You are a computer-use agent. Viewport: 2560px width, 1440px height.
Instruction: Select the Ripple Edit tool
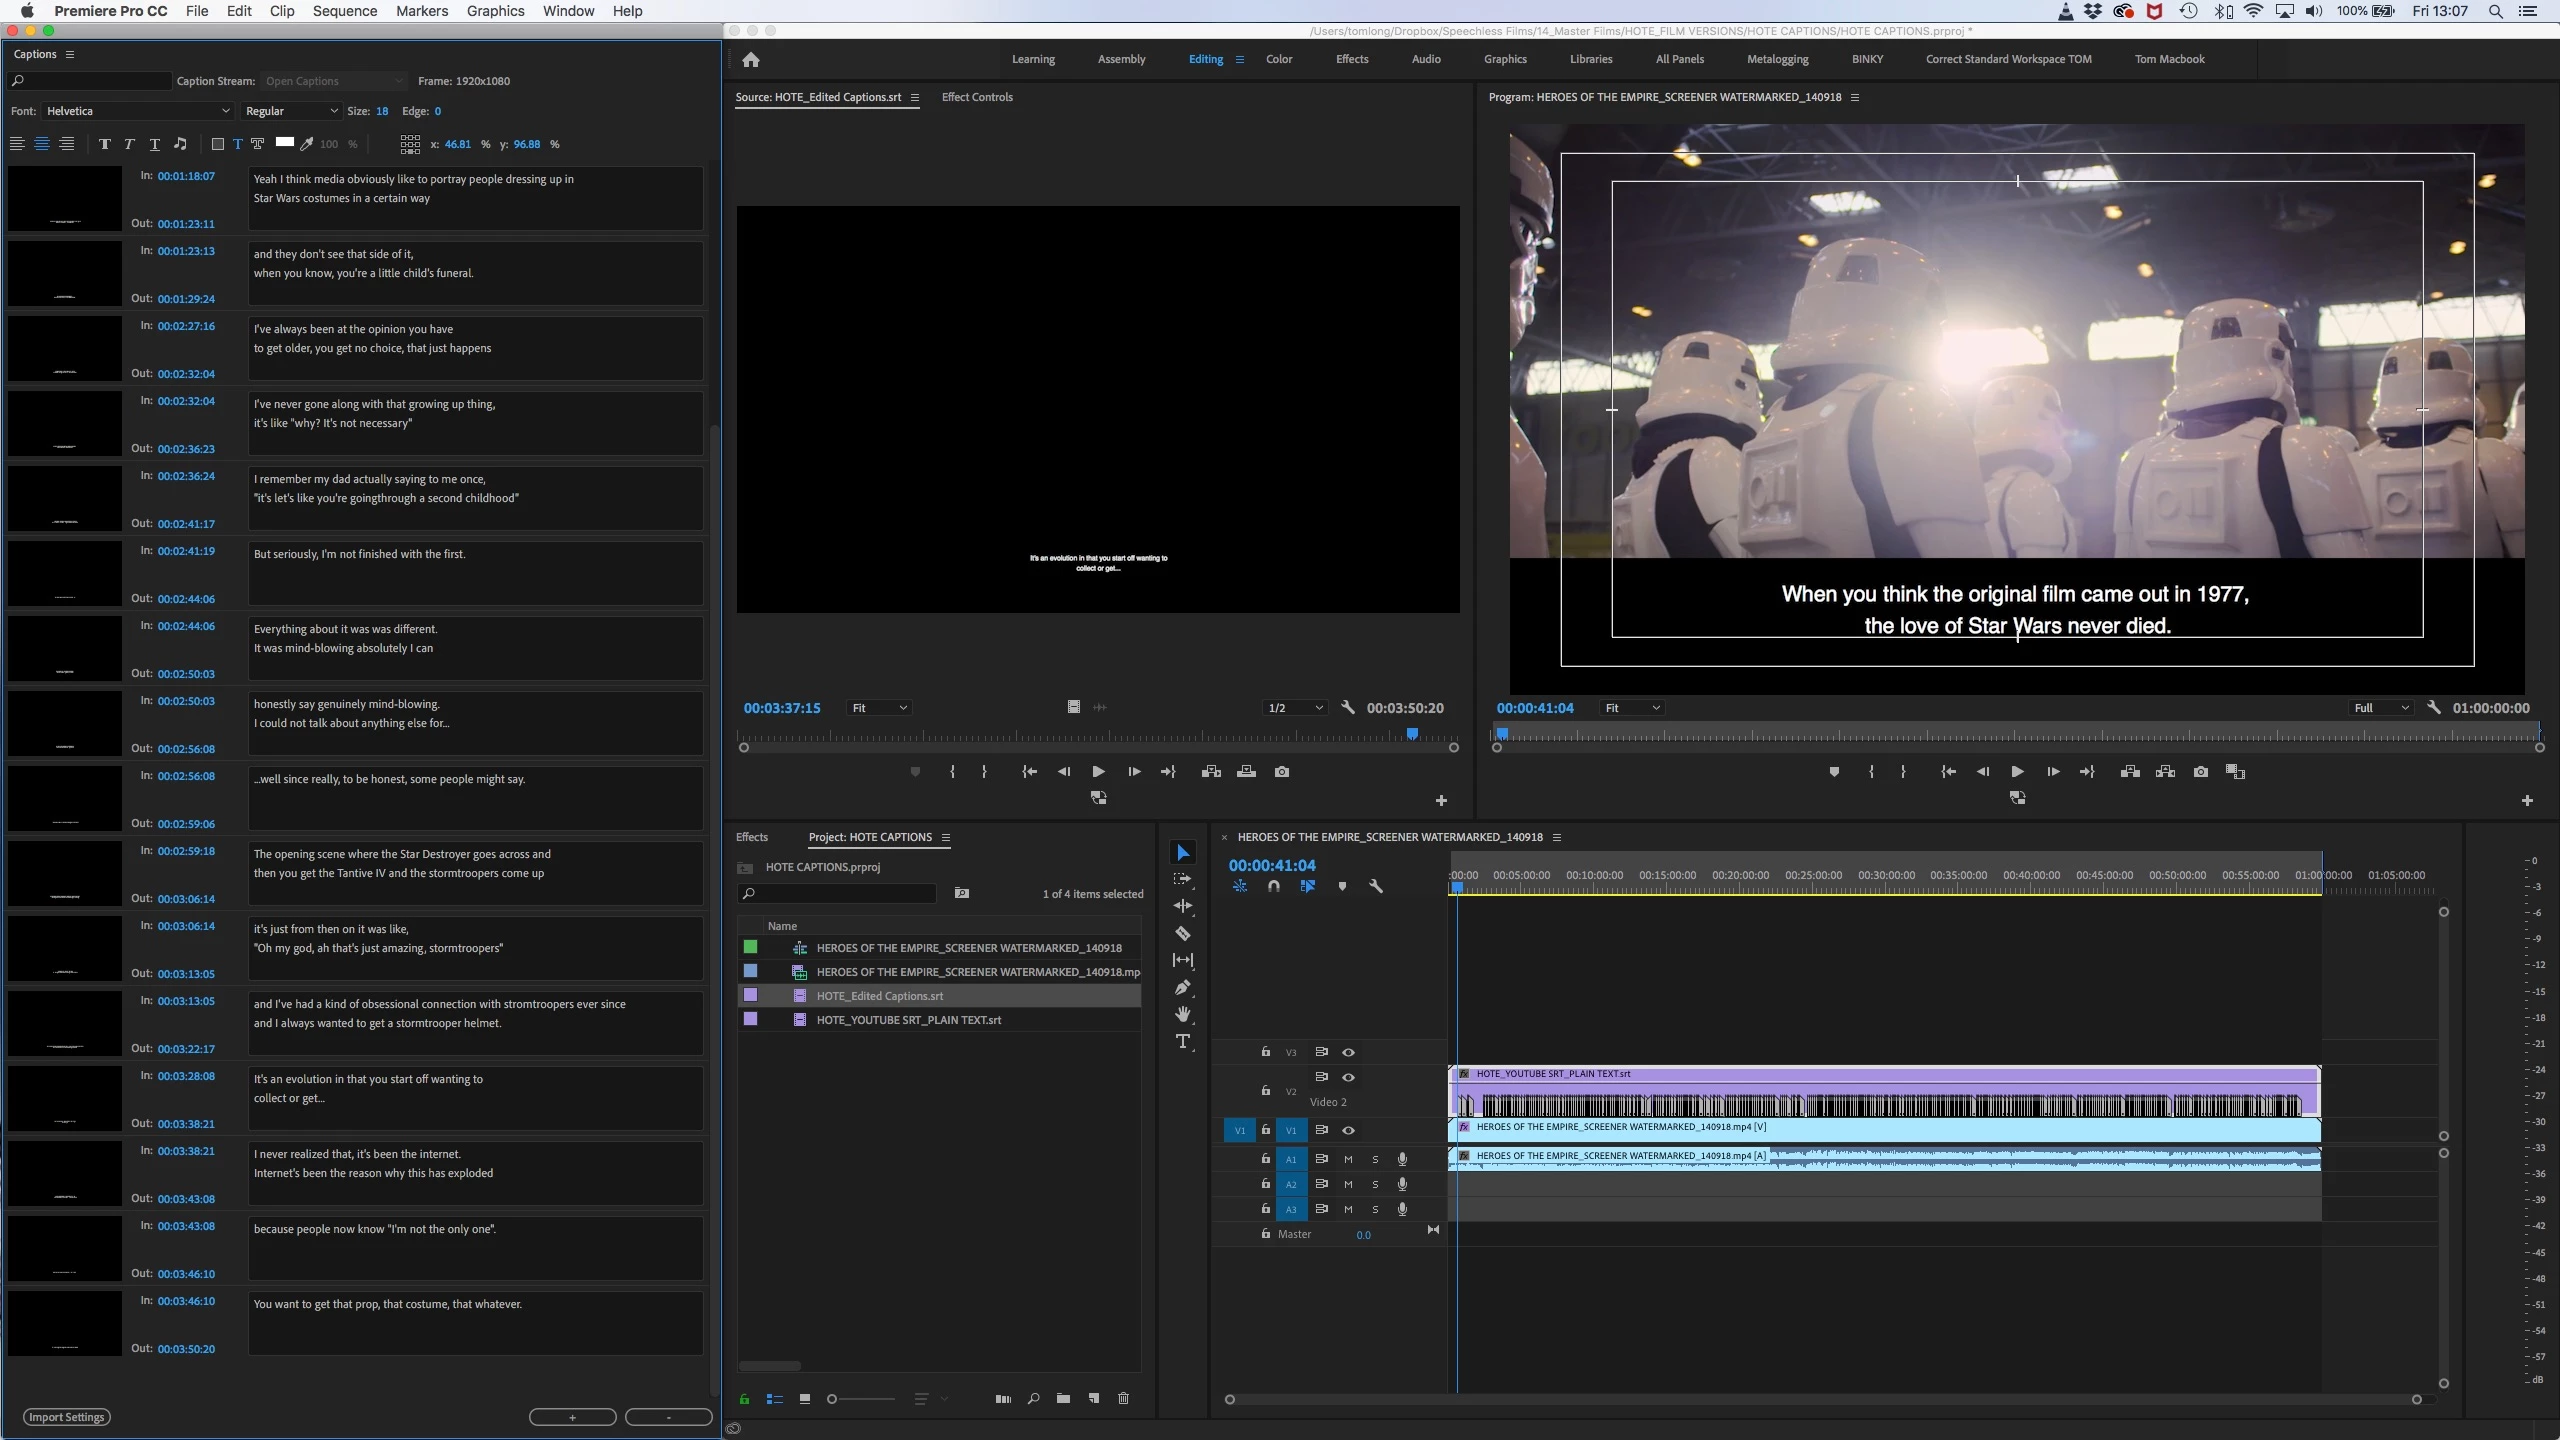(x=1182, y=906)
